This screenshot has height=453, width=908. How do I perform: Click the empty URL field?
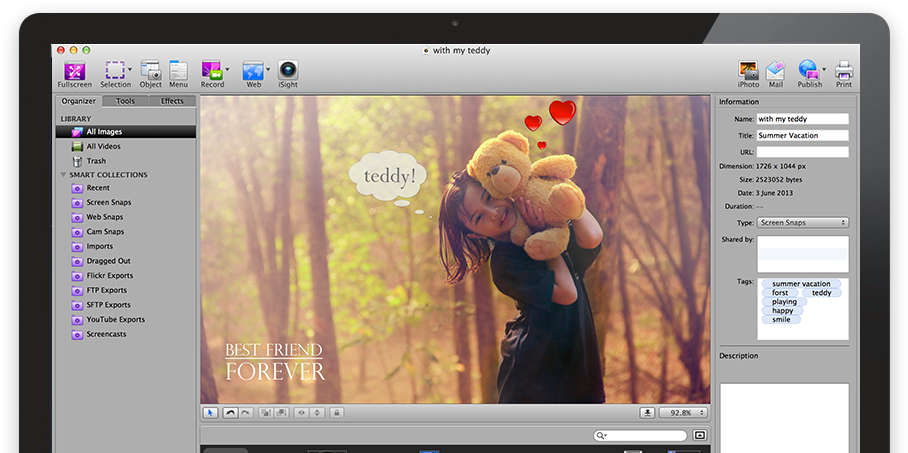(x=803, y=152)
